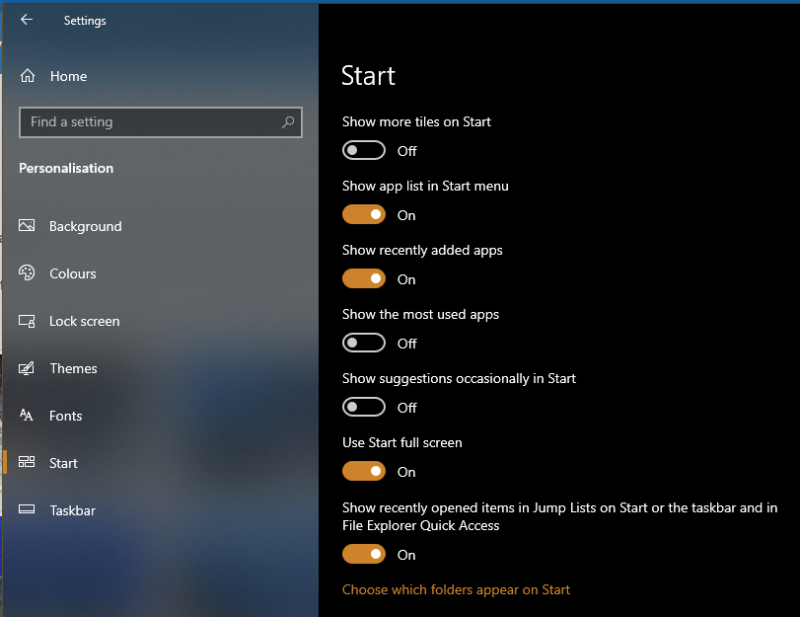Viewport: 800px width, 617px height.
Task: Focus the Find a setting search box
Action: click(x=150, y=122)
